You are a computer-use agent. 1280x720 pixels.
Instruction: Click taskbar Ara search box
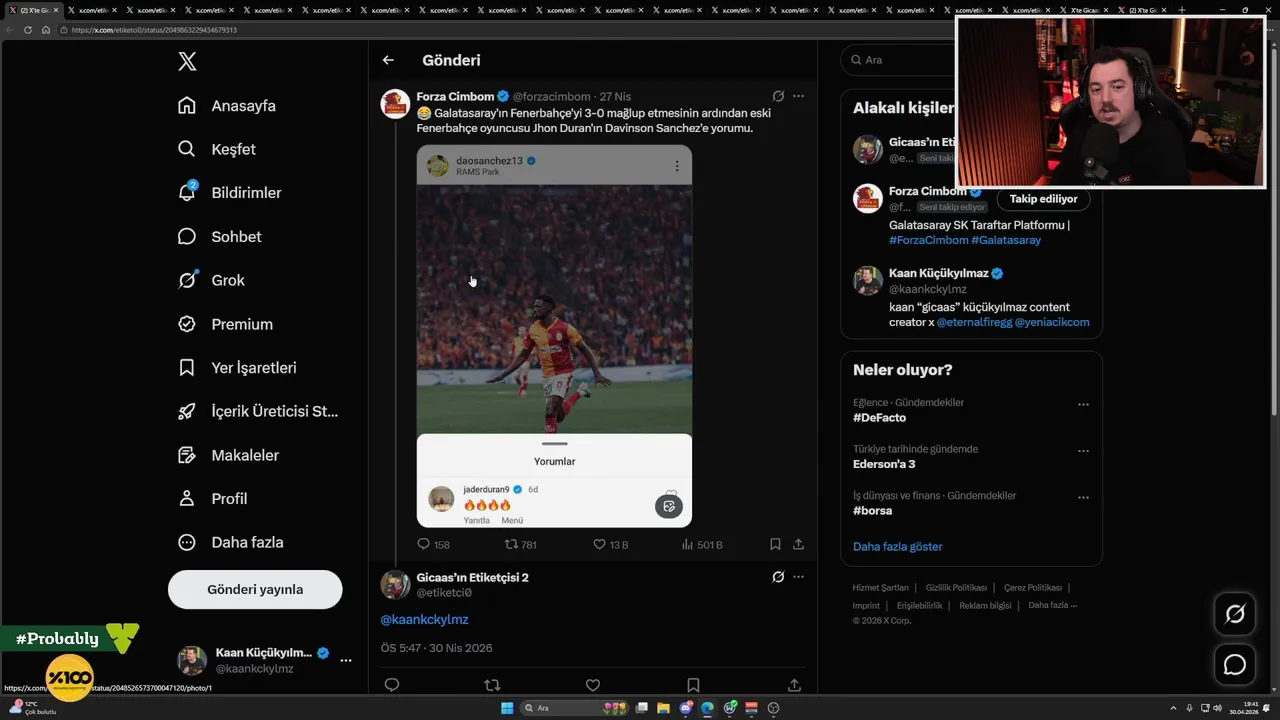point(575,708)
